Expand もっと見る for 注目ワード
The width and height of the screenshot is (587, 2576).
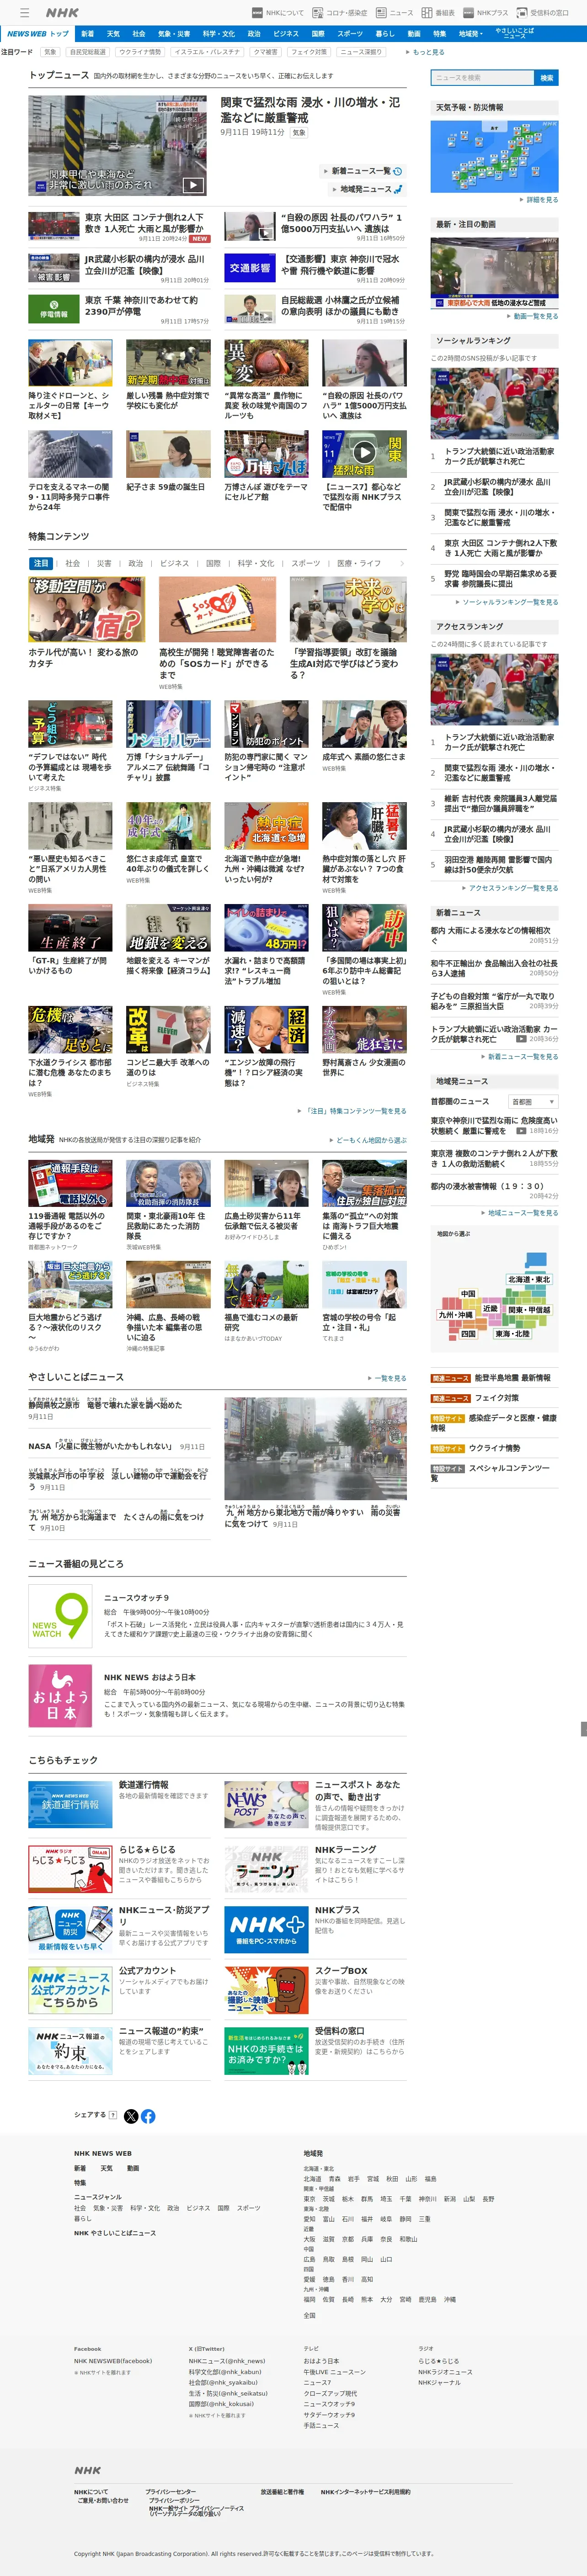pos(425,52)
